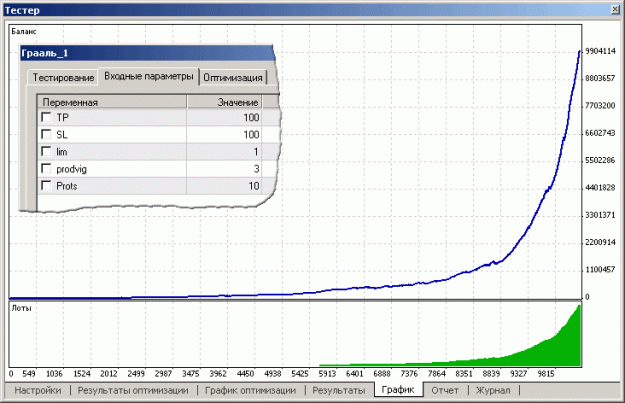This screenshot has height=403, width=625.
Task: Select the Входные параметры tab
Action: pos(149,76)
